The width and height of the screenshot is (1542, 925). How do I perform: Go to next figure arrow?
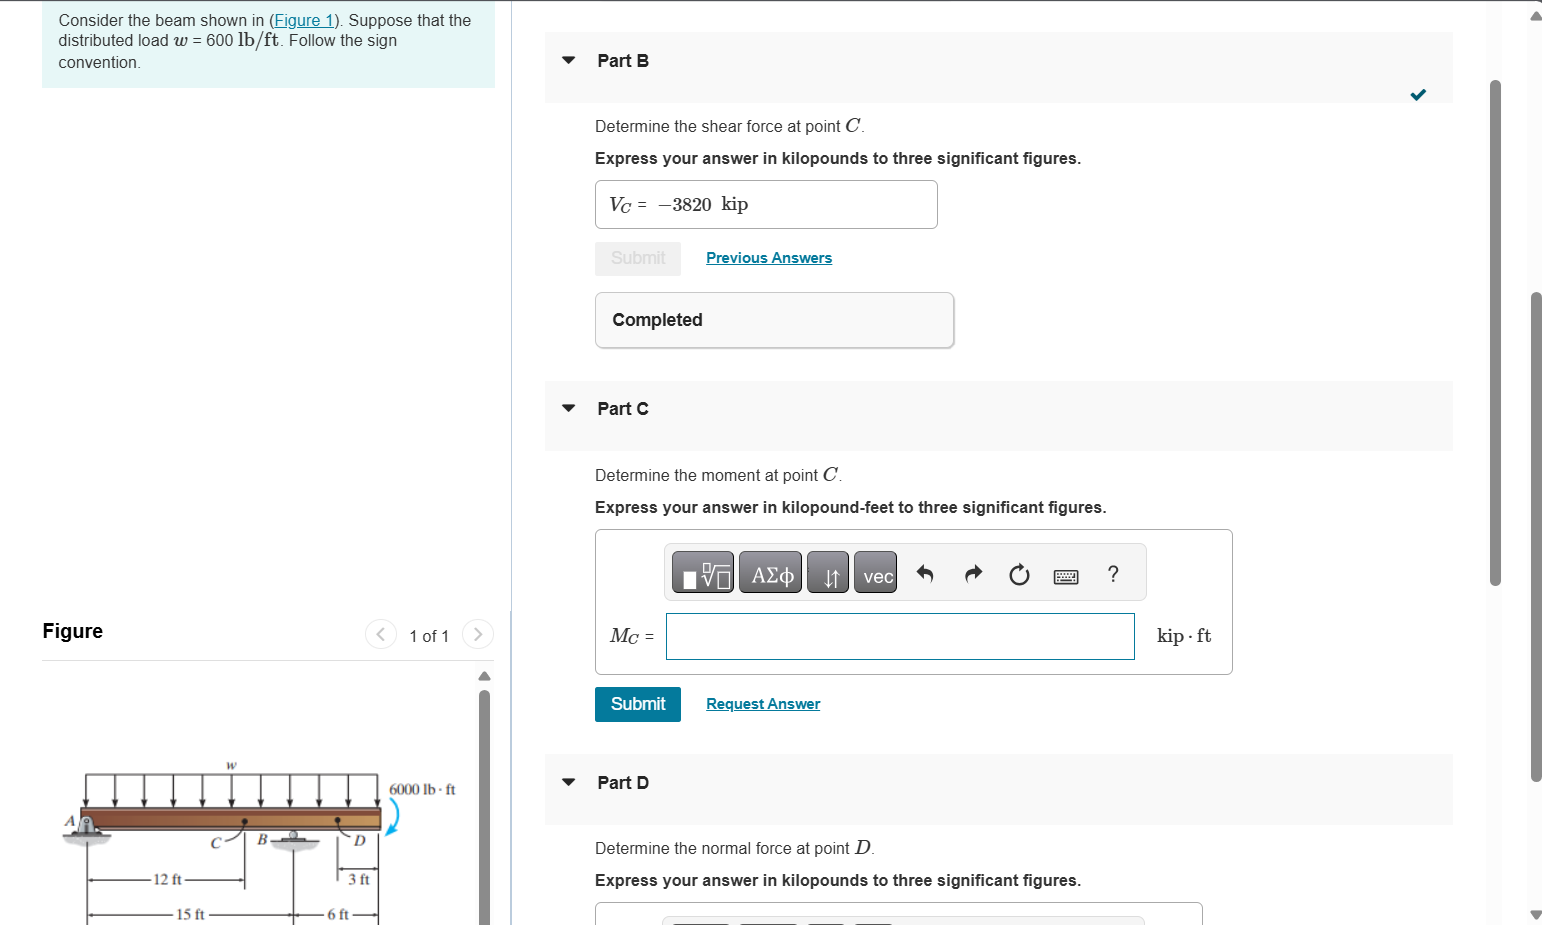coord(478,634)
